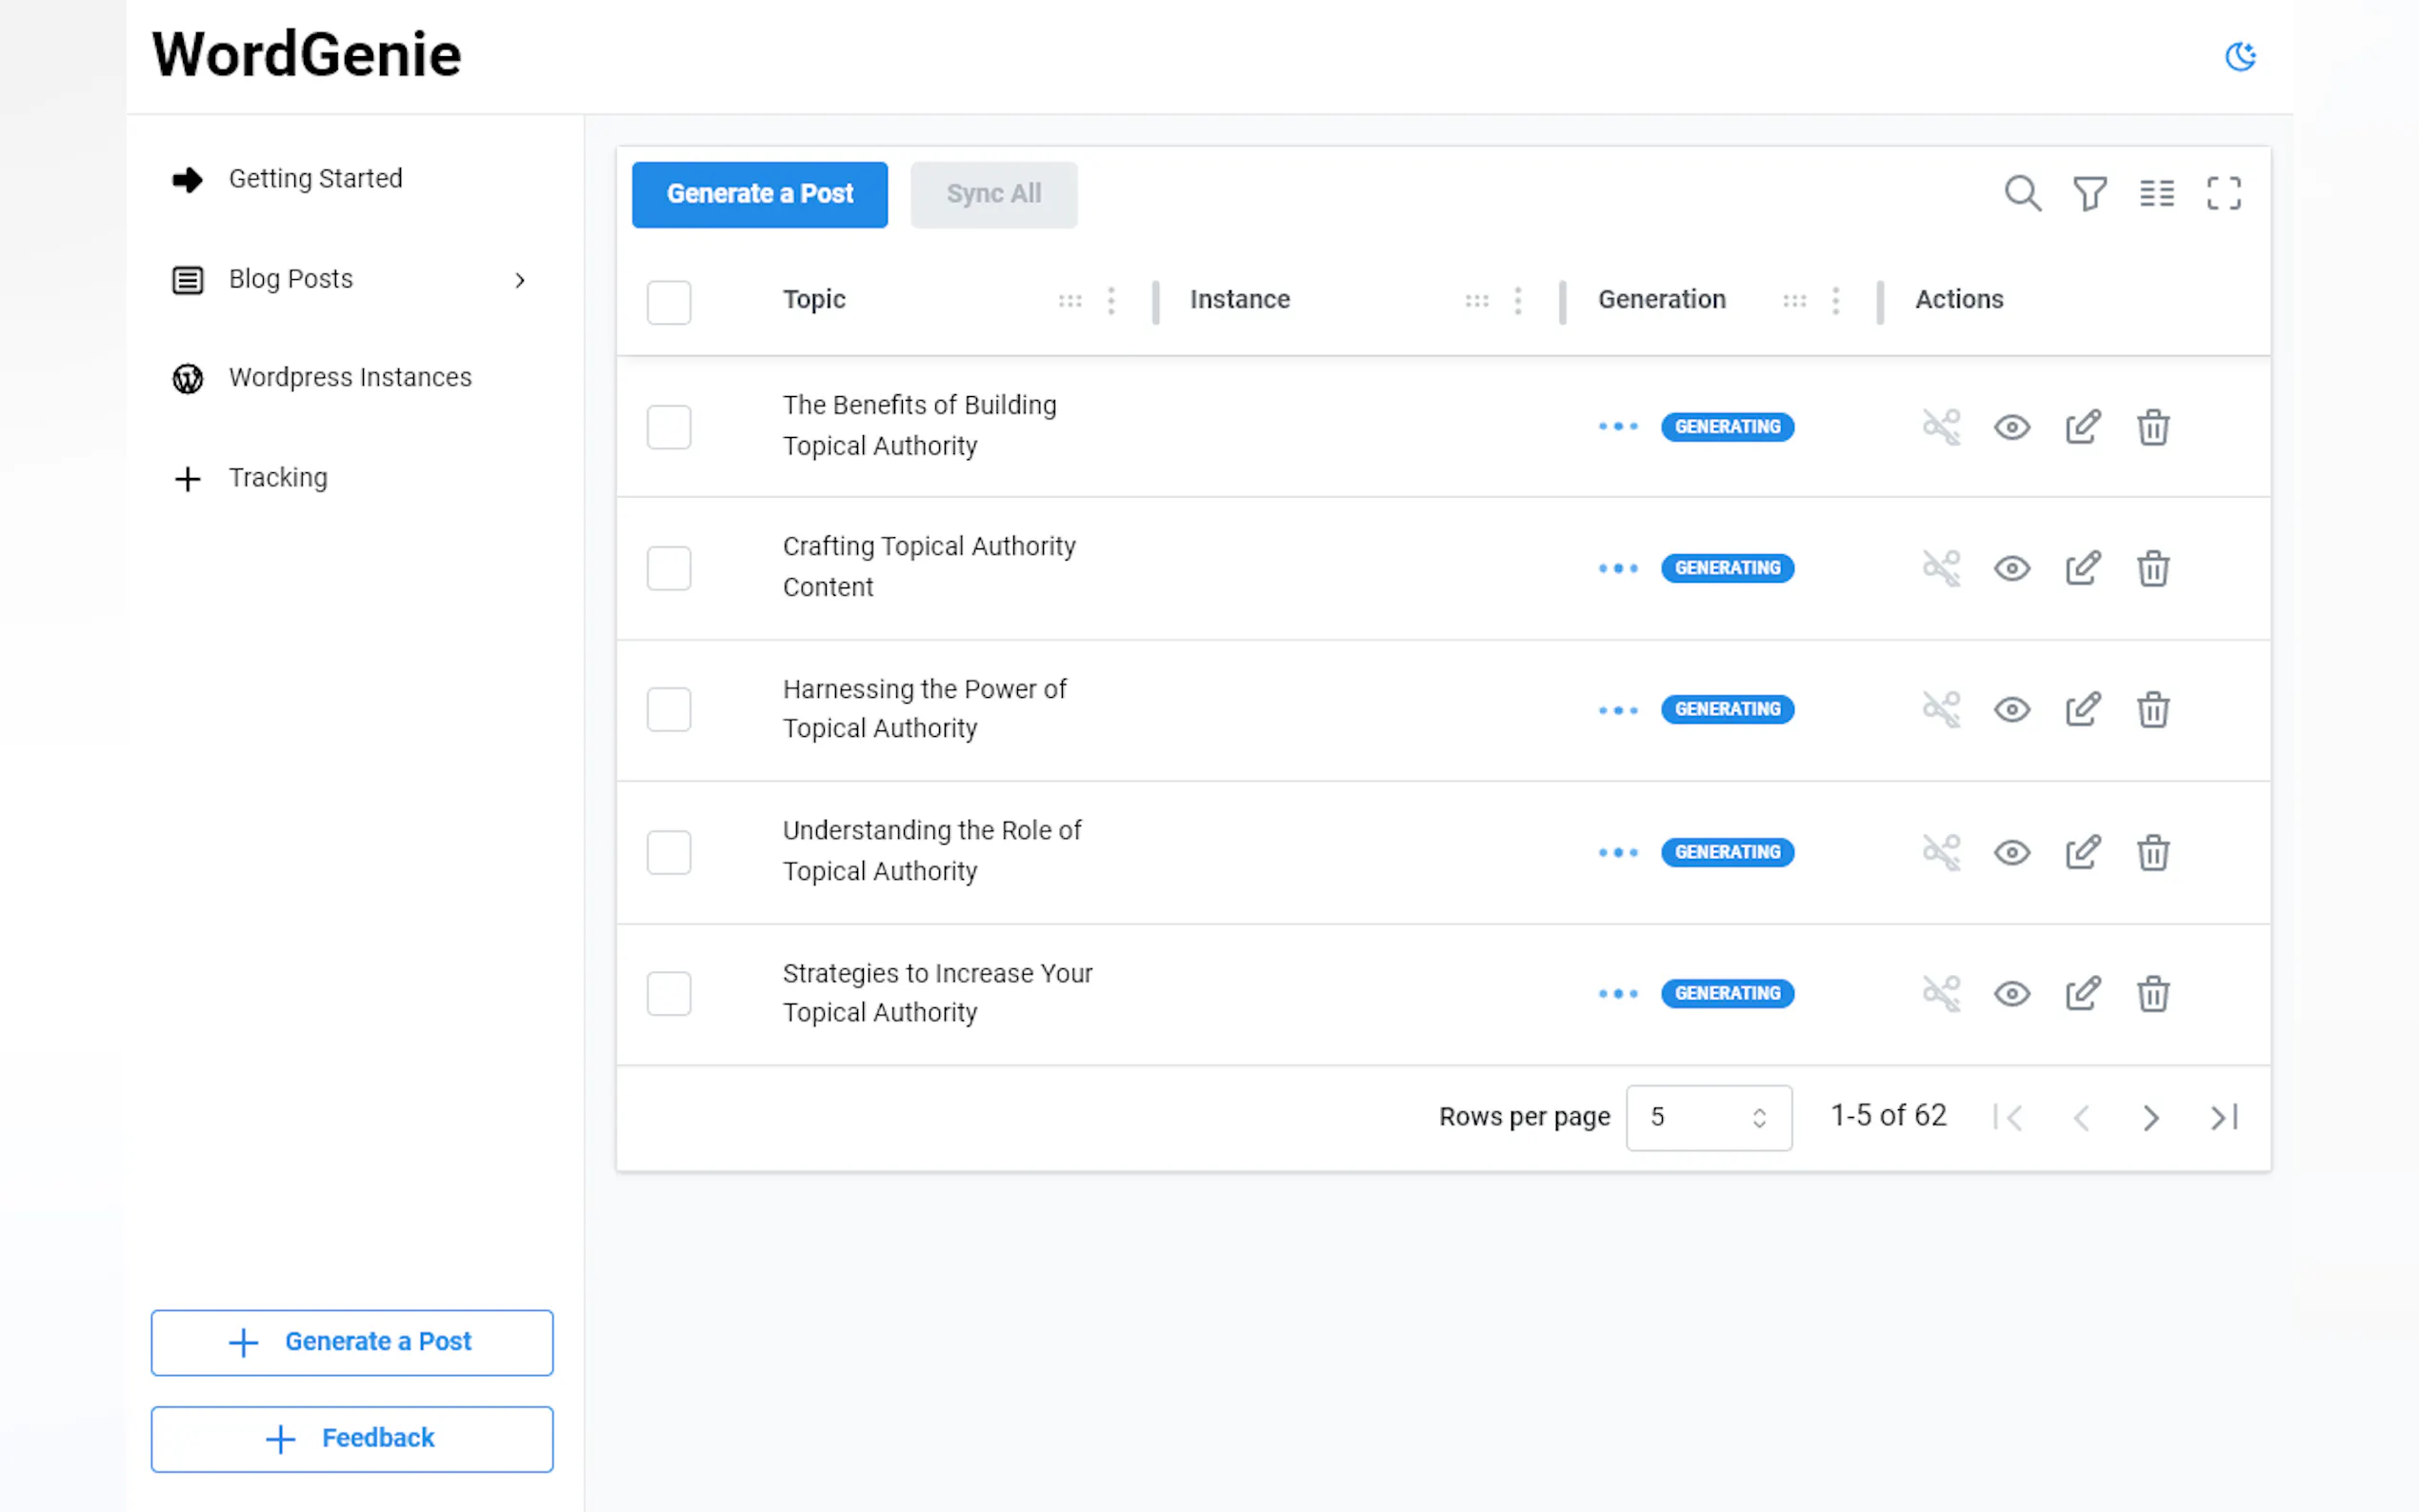The width and height of the screenshot is (2419, 1512).
Task: Click the filter funnel icon
Action: click(2089, 193)
